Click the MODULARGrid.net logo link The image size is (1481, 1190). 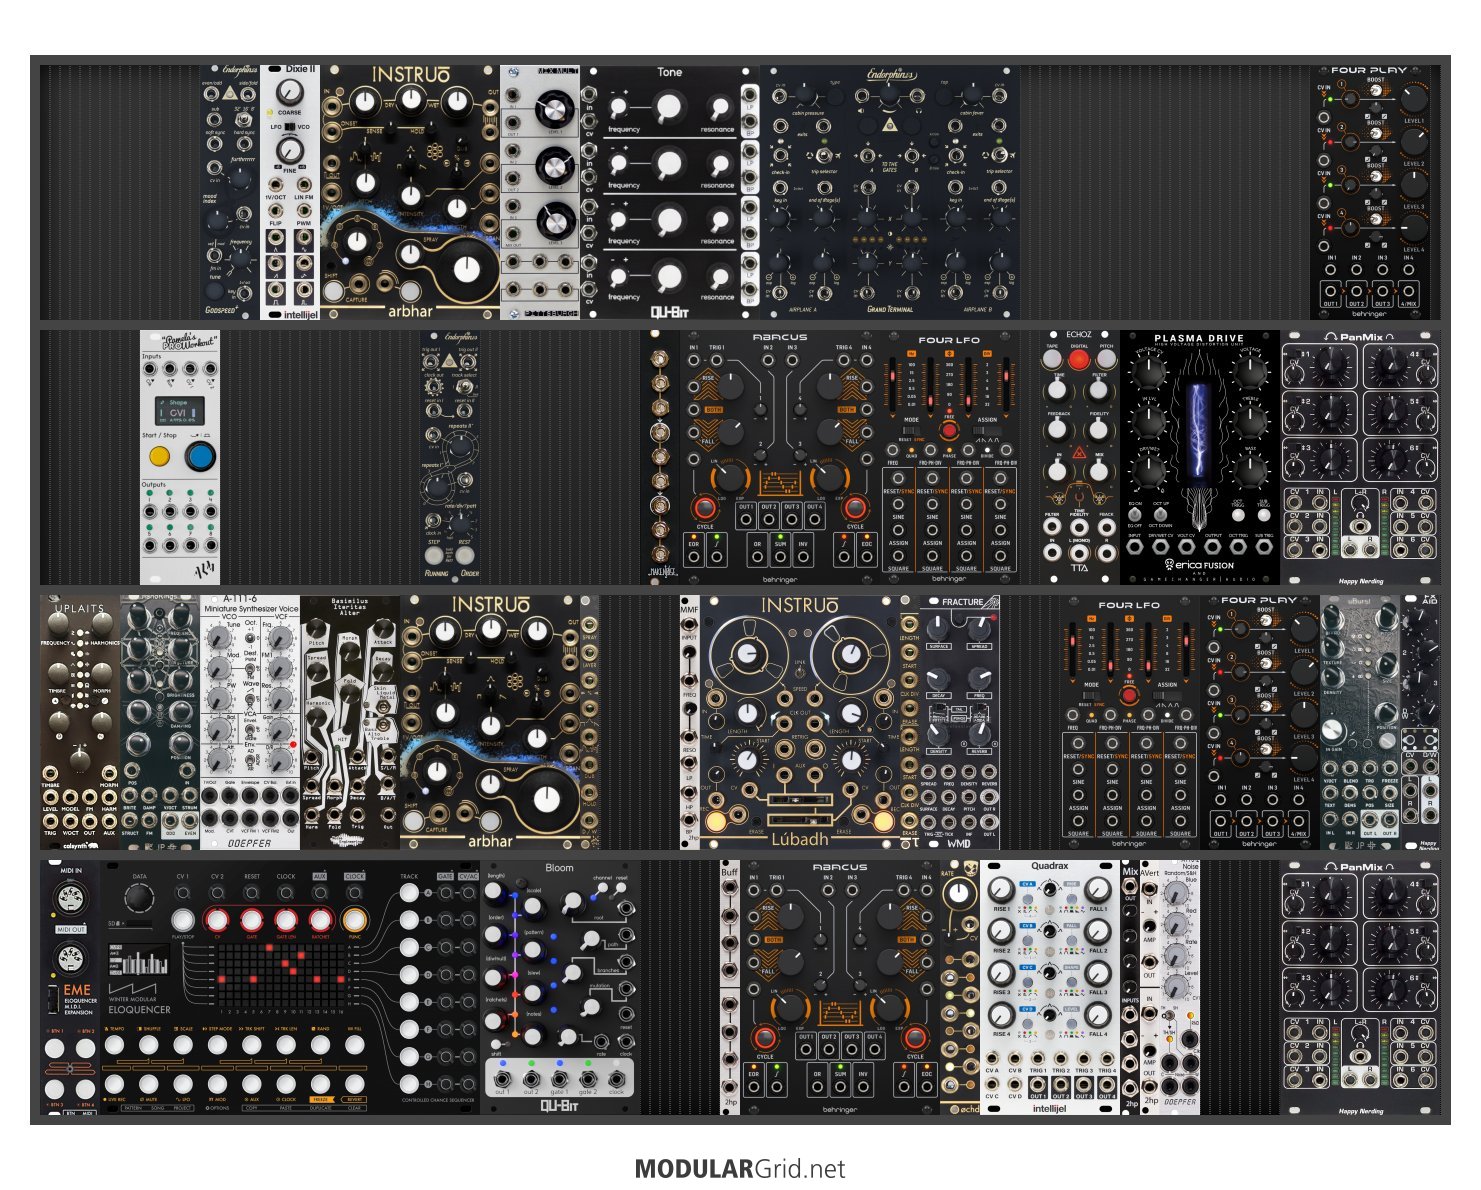pos(740,1169)
